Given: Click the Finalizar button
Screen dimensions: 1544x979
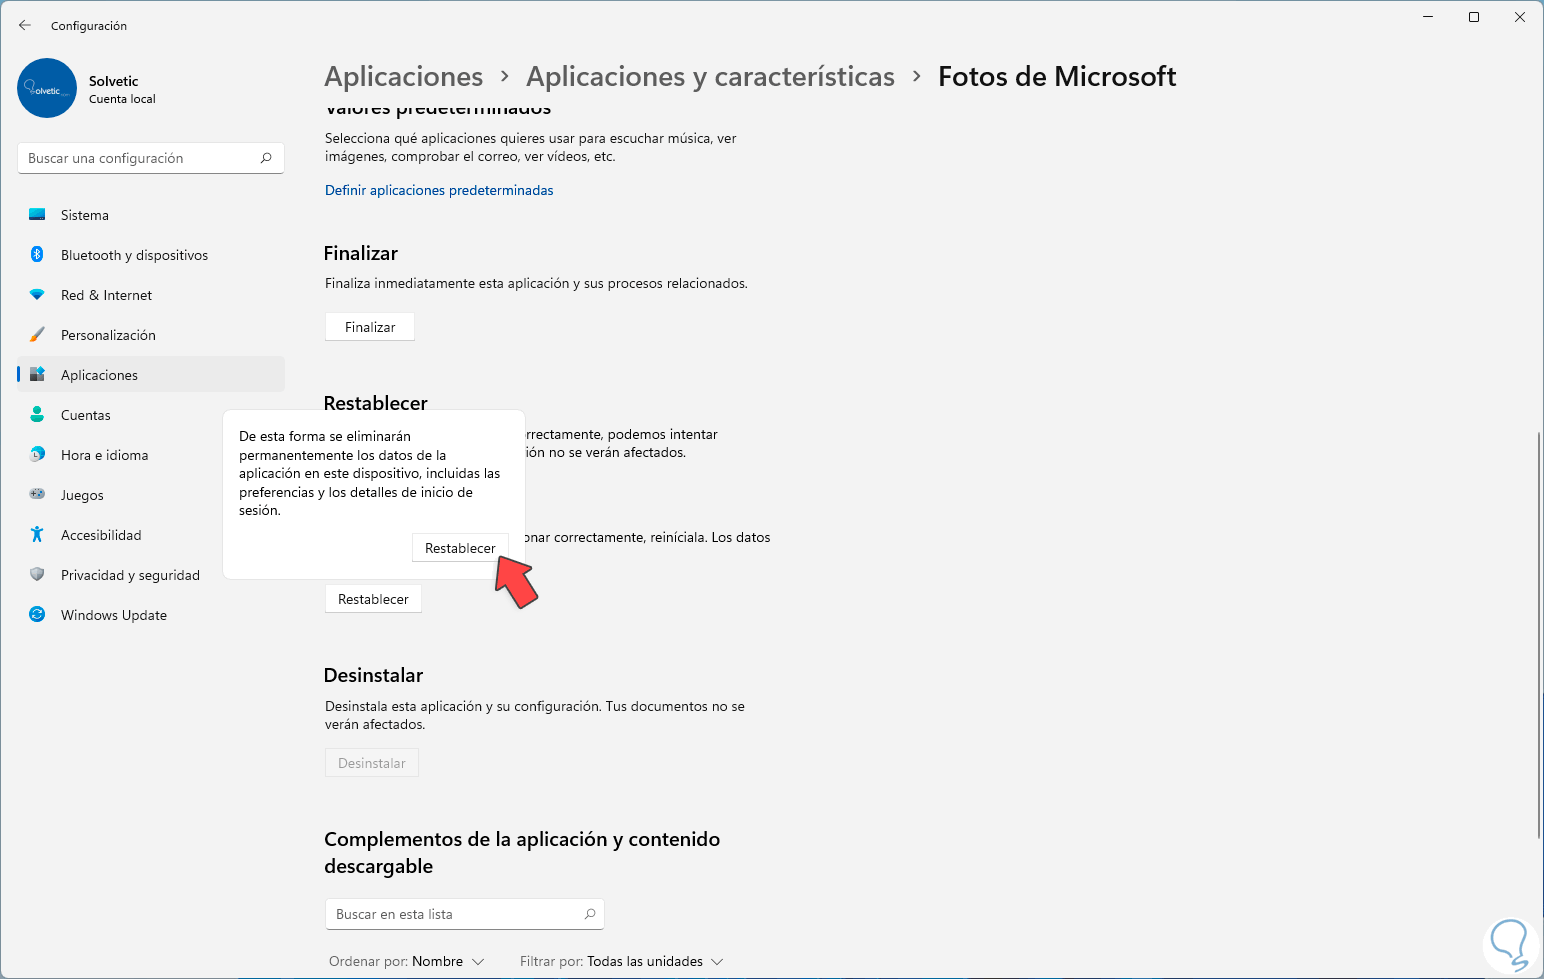Looking at the screenshot, I should [370, 327].
